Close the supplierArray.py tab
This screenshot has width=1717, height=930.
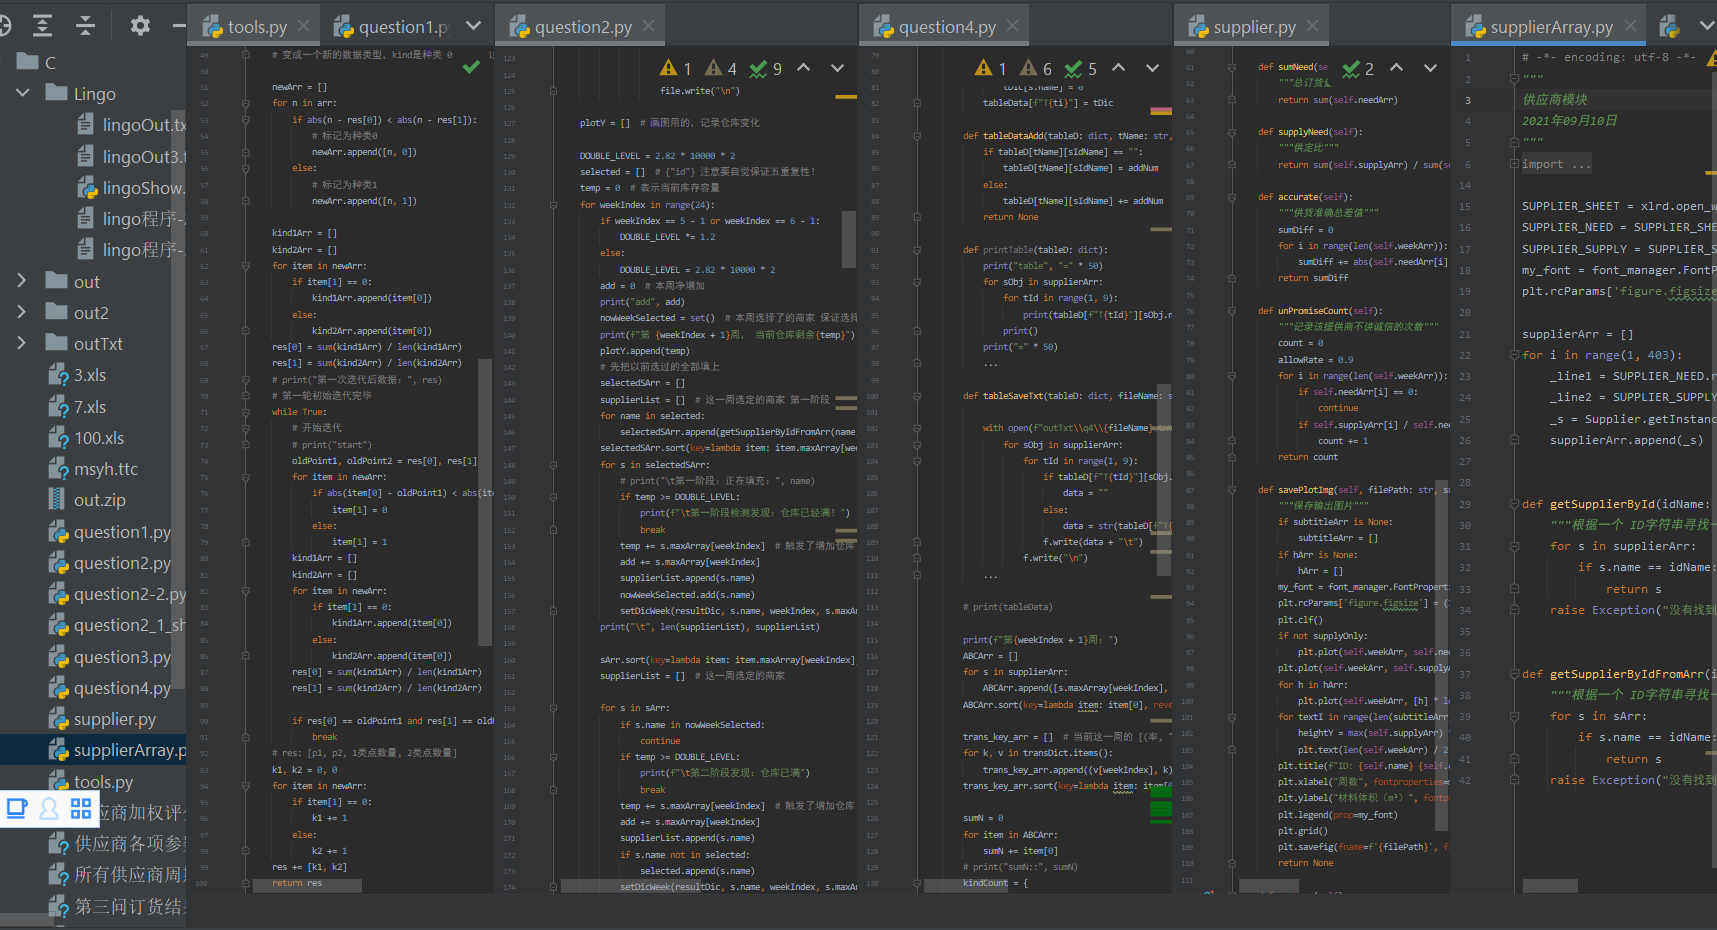coord(1631,26)
